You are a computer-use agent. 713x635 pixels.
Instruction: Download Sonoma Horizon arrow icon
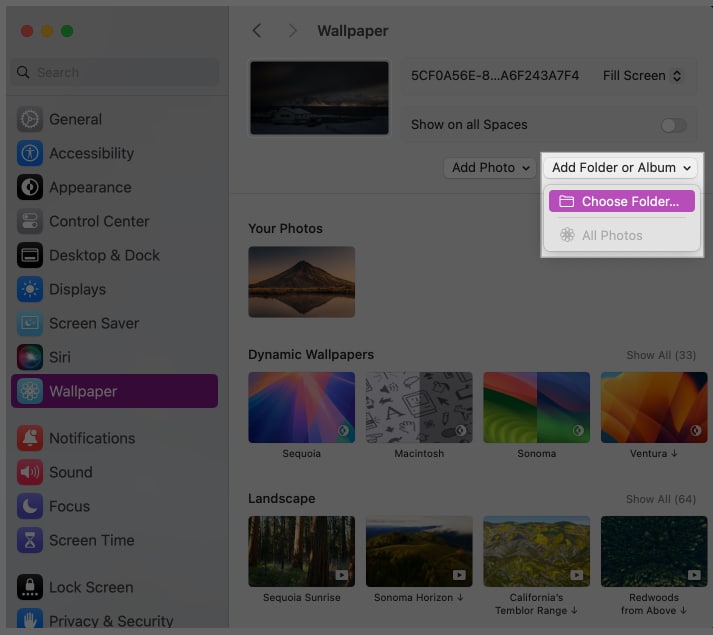point(460,597)
